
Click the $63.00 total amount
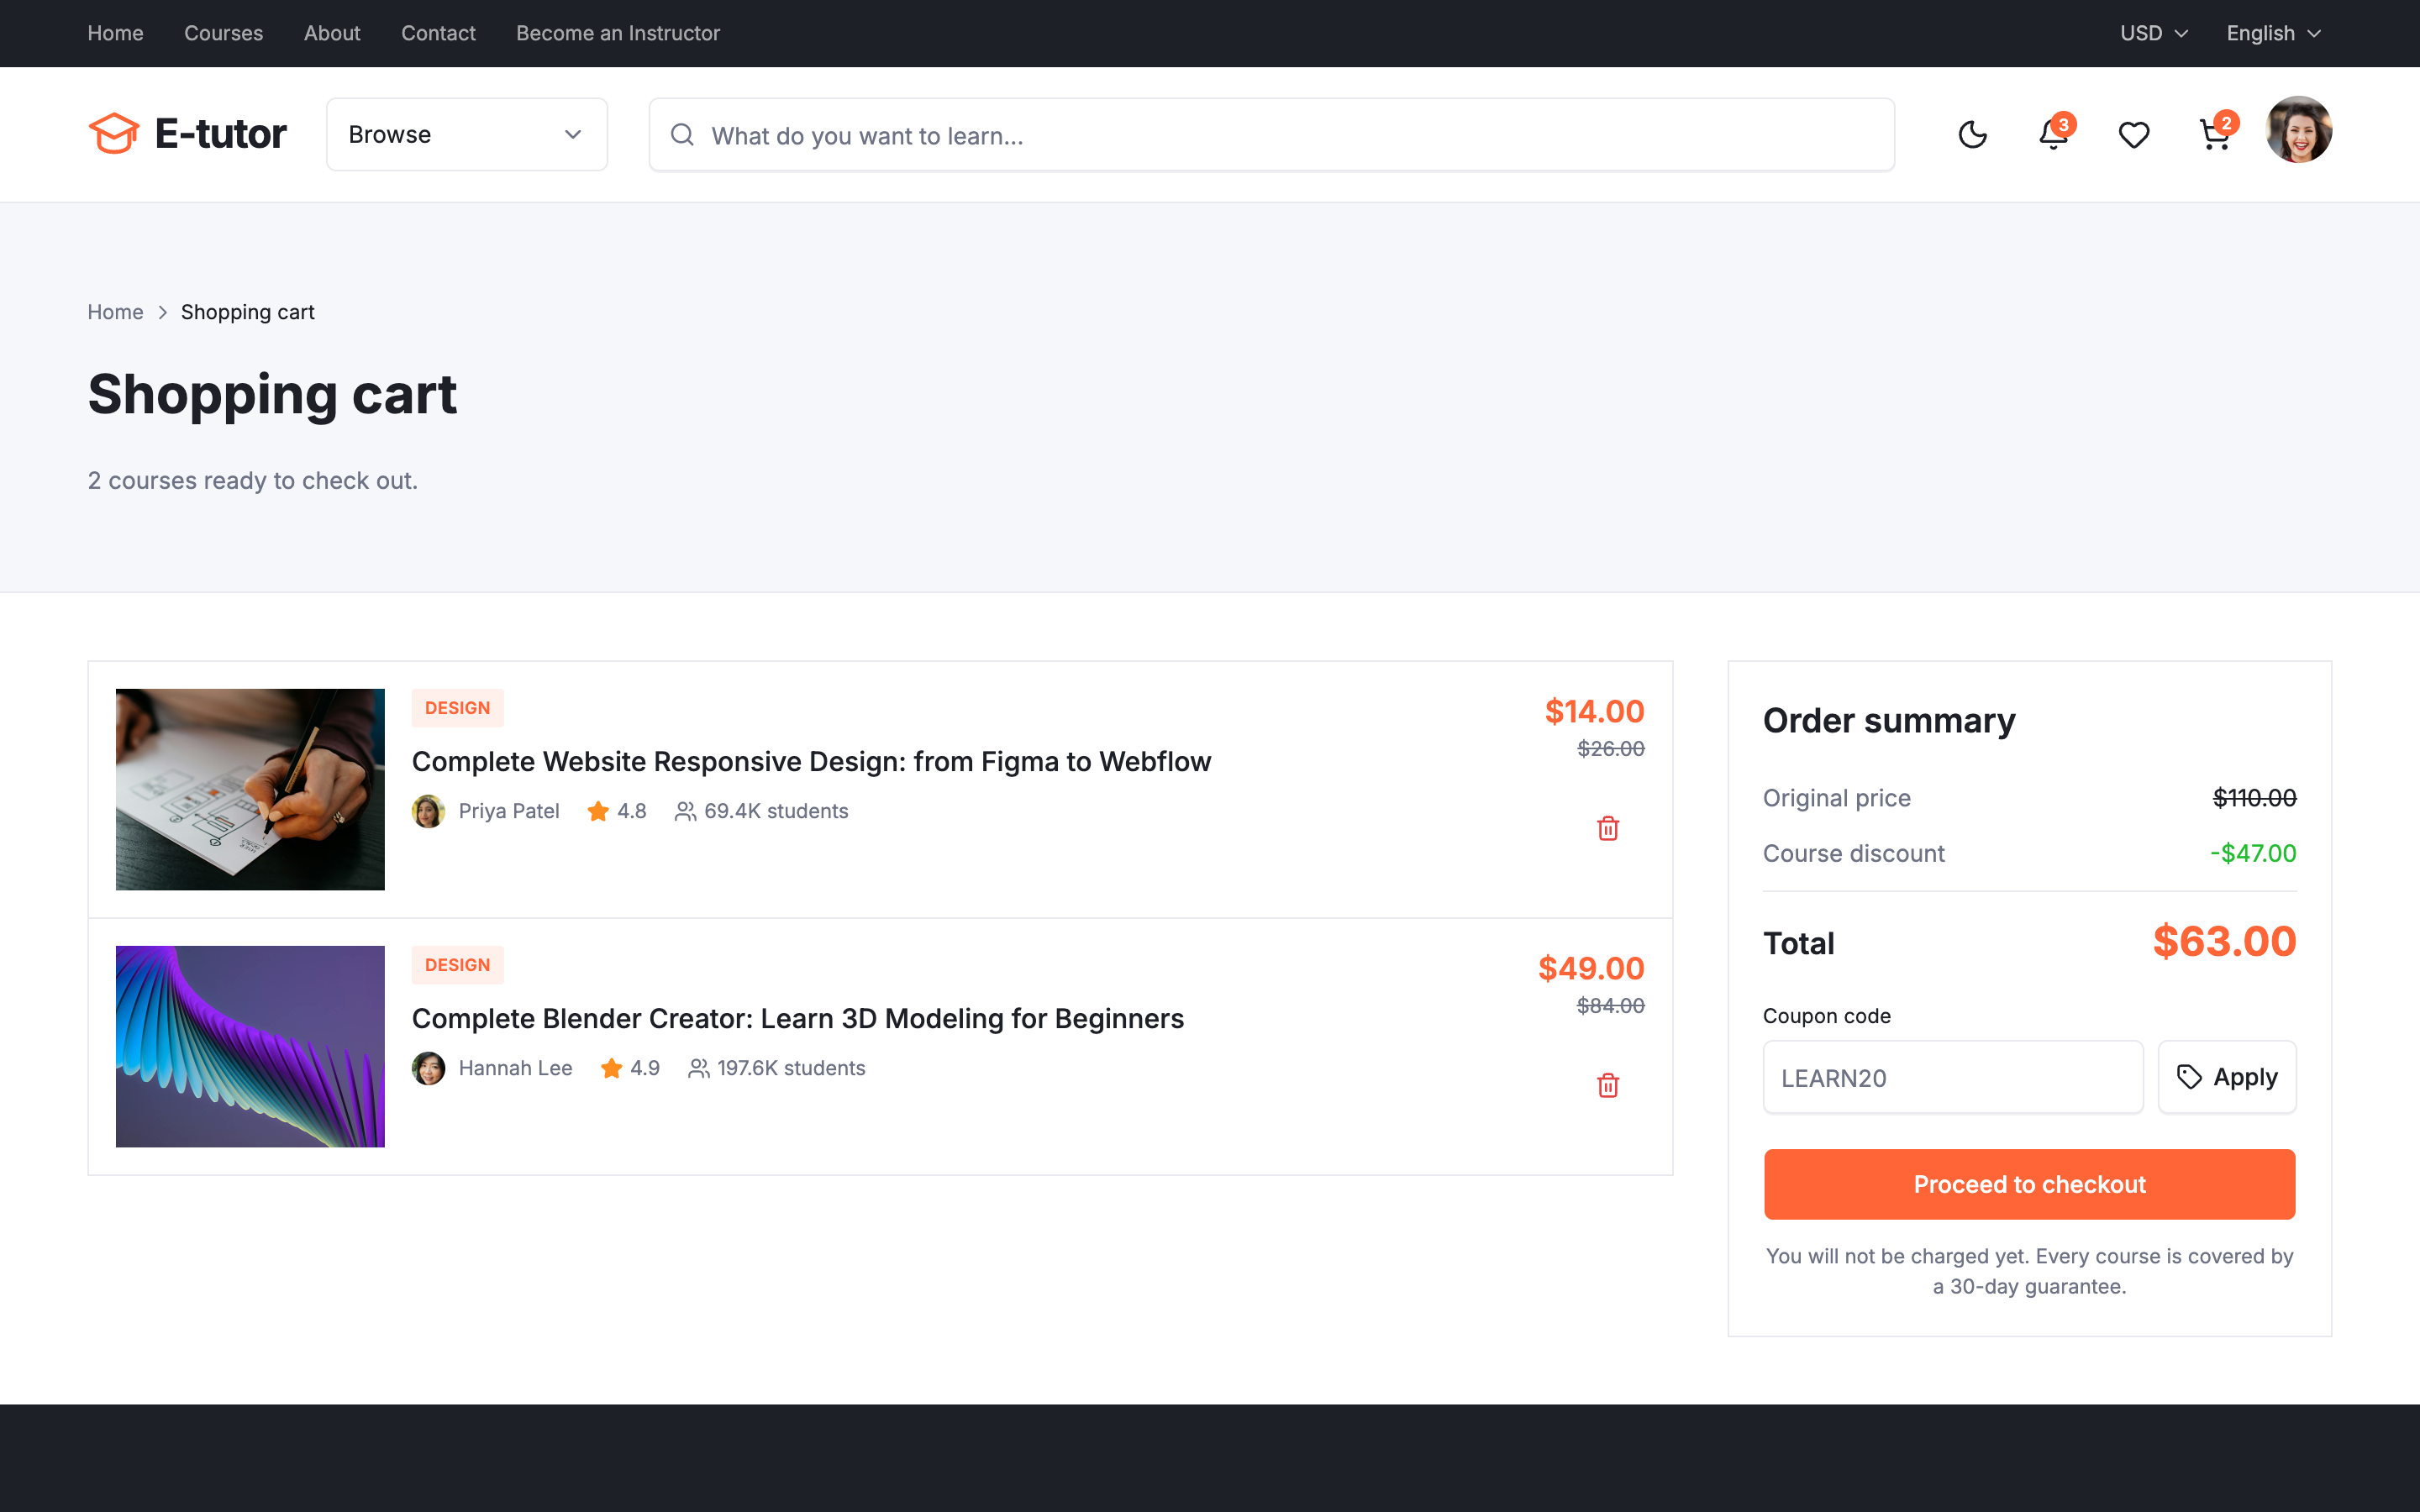click(x=2224, y=941)
